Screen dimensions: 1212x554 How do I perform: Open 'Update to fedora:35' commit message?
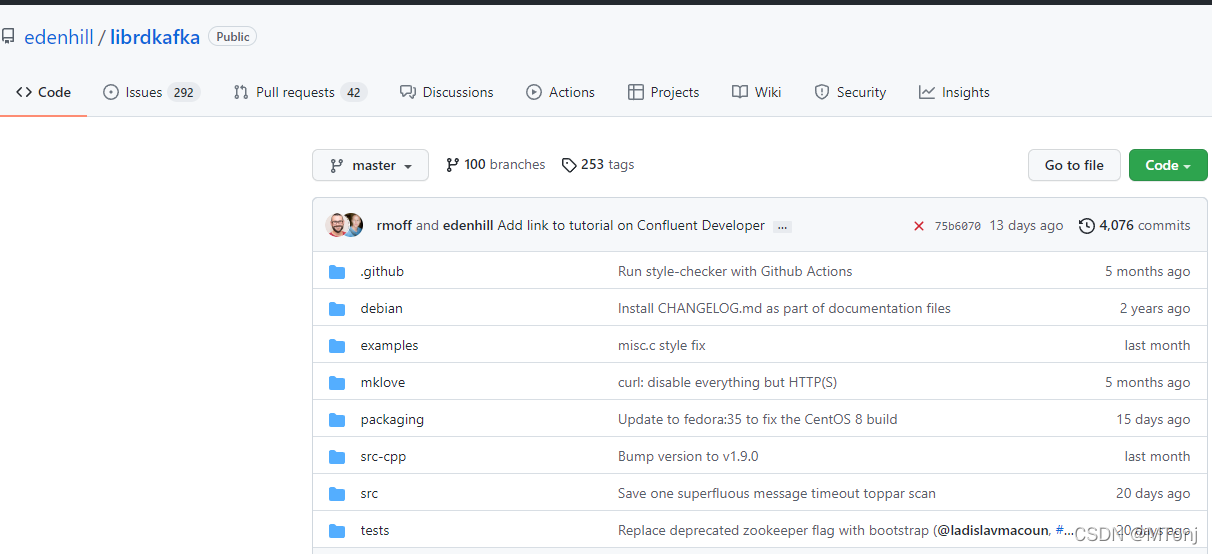[x=758, y=419]
